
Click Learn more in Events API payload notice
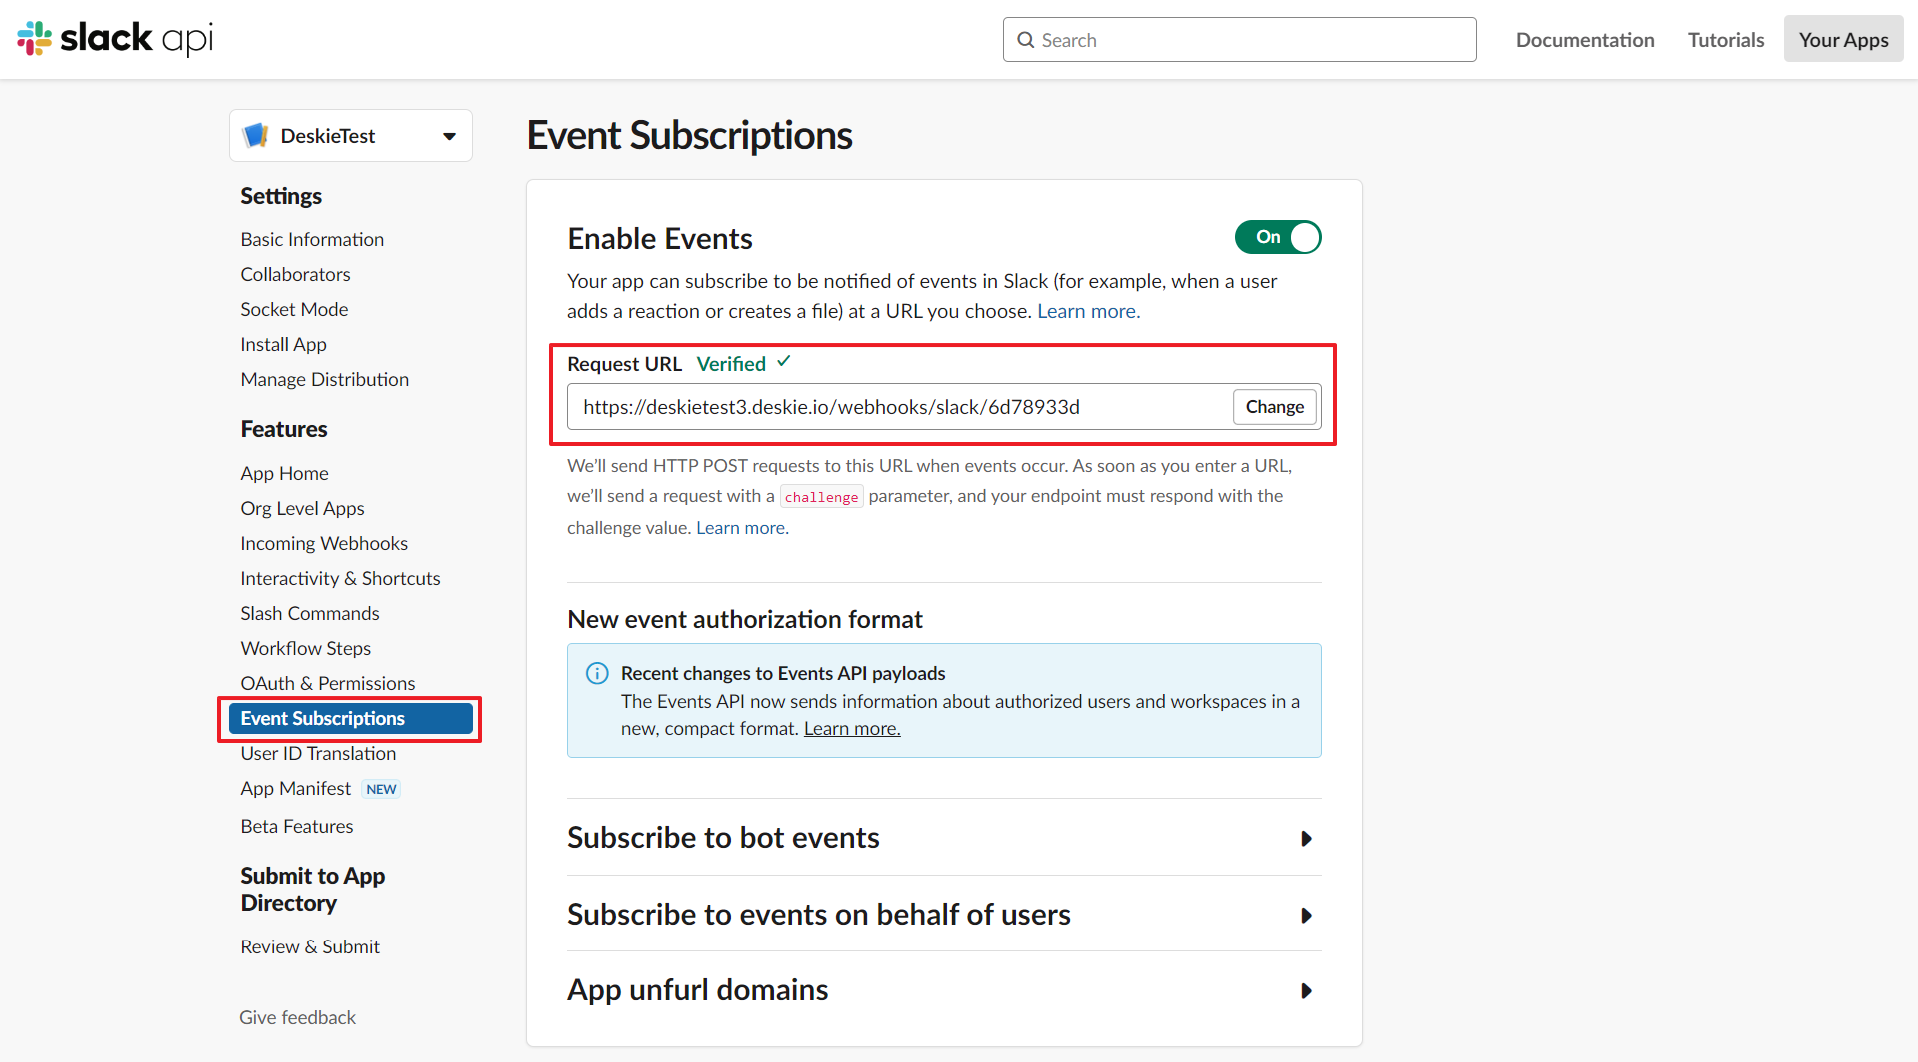(x=852, y=729)
